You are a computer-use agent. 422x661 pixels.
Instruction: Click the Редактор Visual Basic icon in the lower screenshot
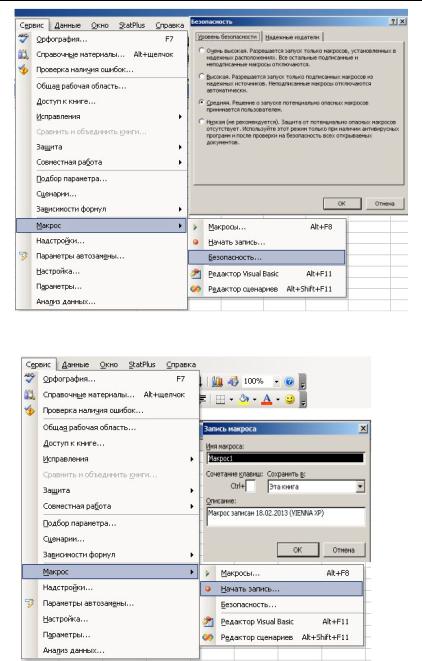click(x=208, y=621)
